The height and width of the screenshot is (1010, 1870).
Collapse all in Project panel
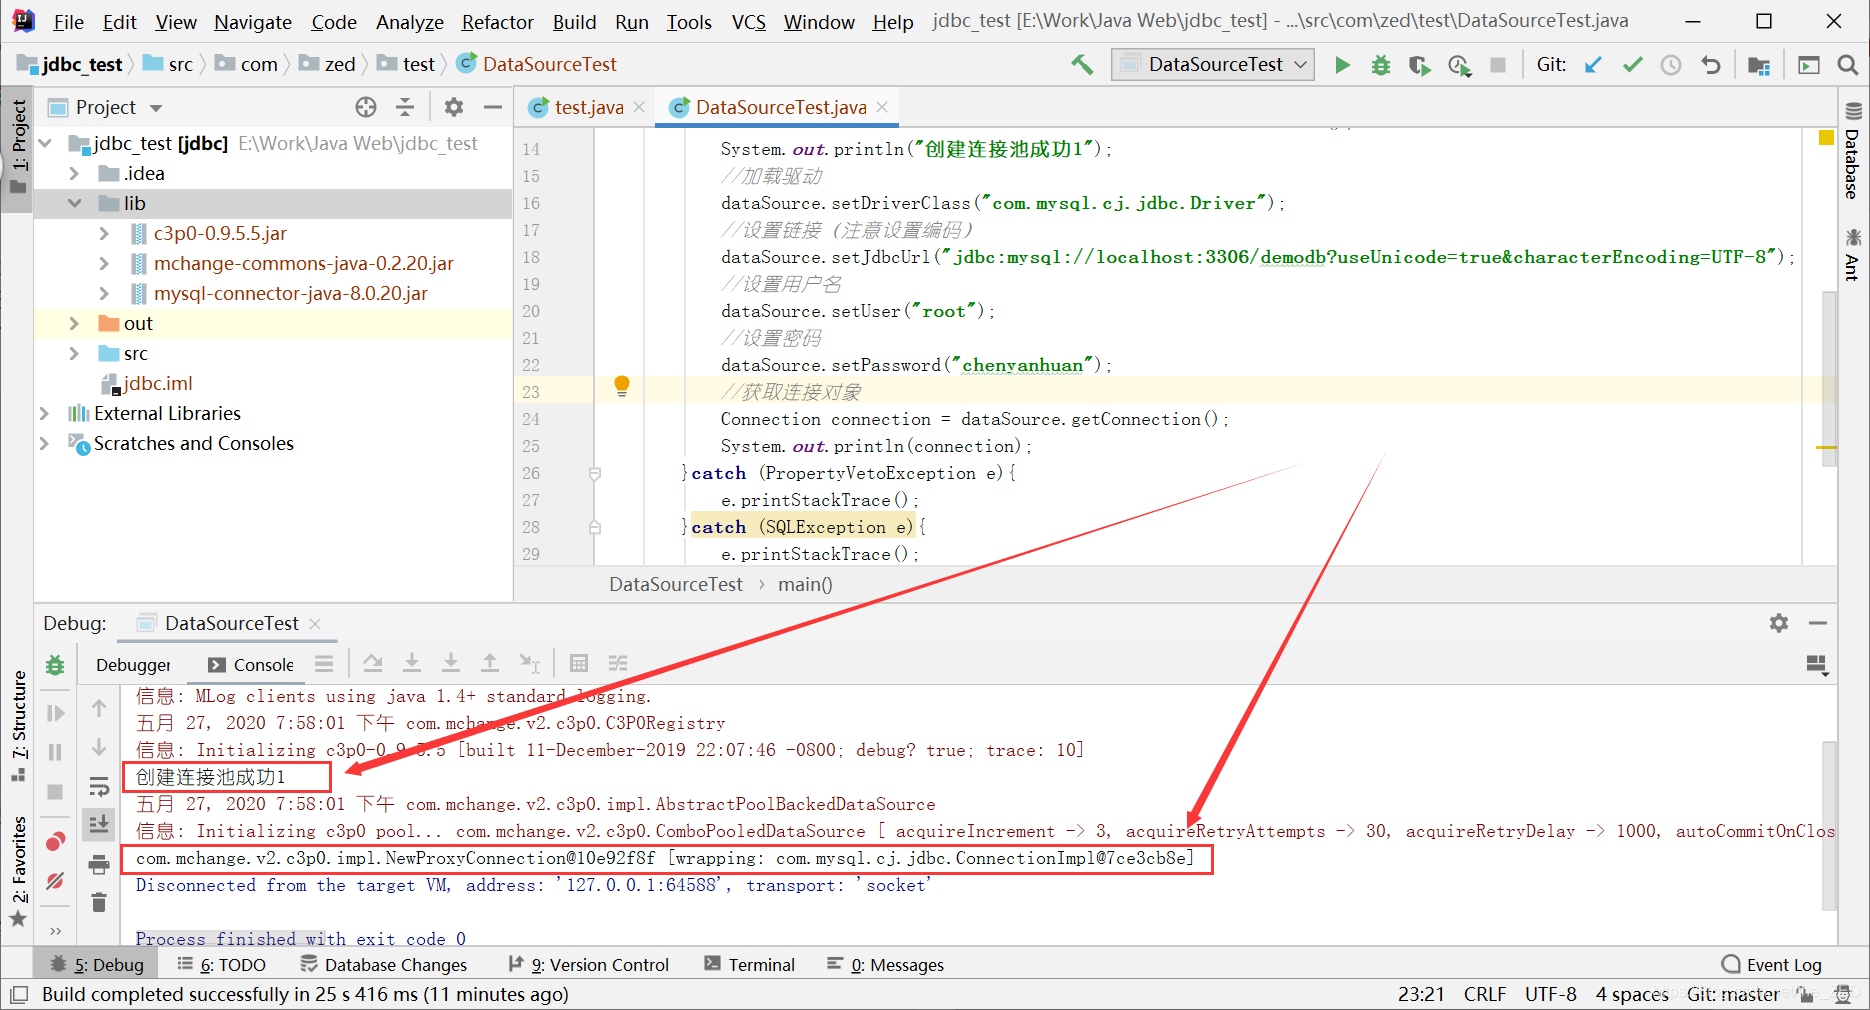click(x=405, y=107)
